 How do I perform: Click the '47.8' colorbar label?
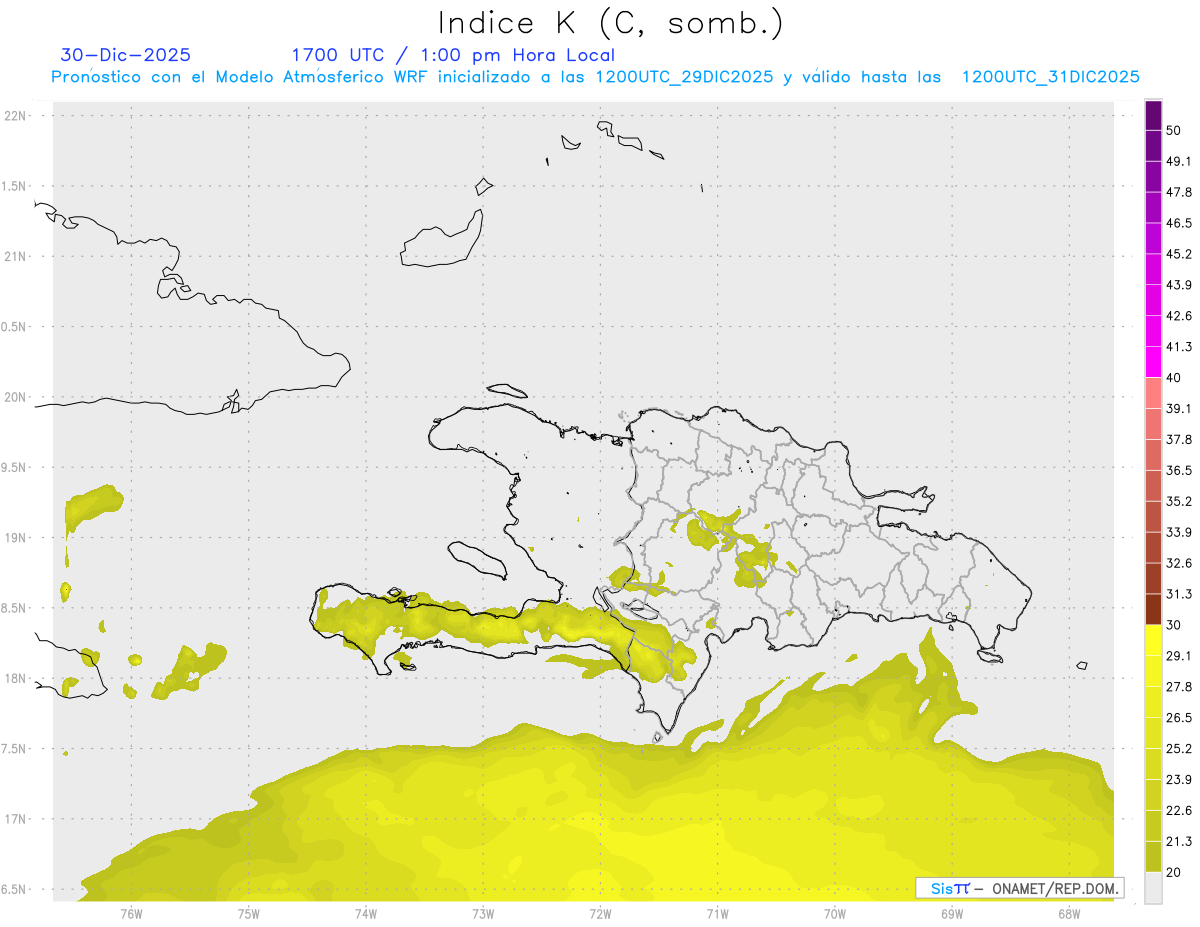point(1179,192)
